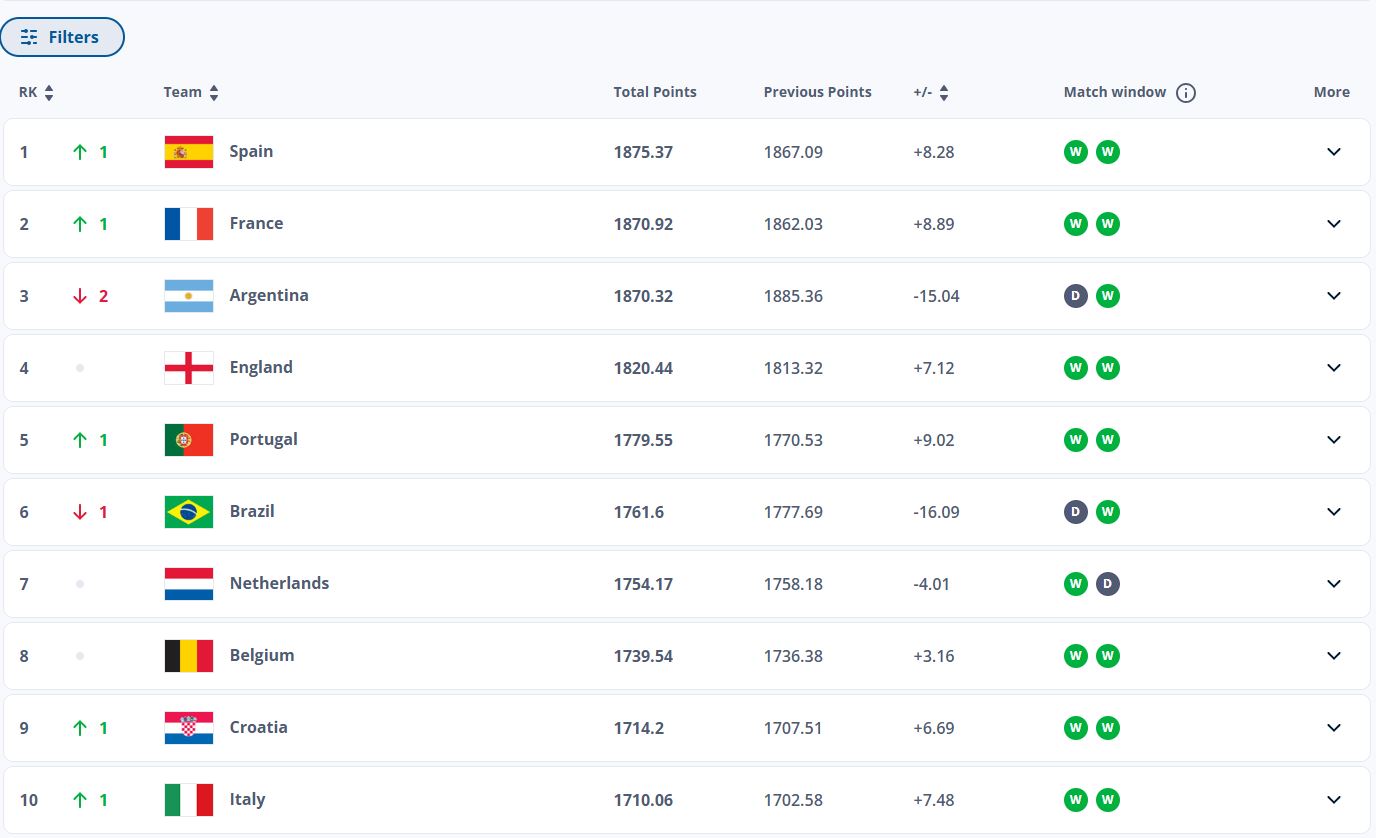Click the Total Points column header
The image size is (1376, 838).
click(655, 92)
